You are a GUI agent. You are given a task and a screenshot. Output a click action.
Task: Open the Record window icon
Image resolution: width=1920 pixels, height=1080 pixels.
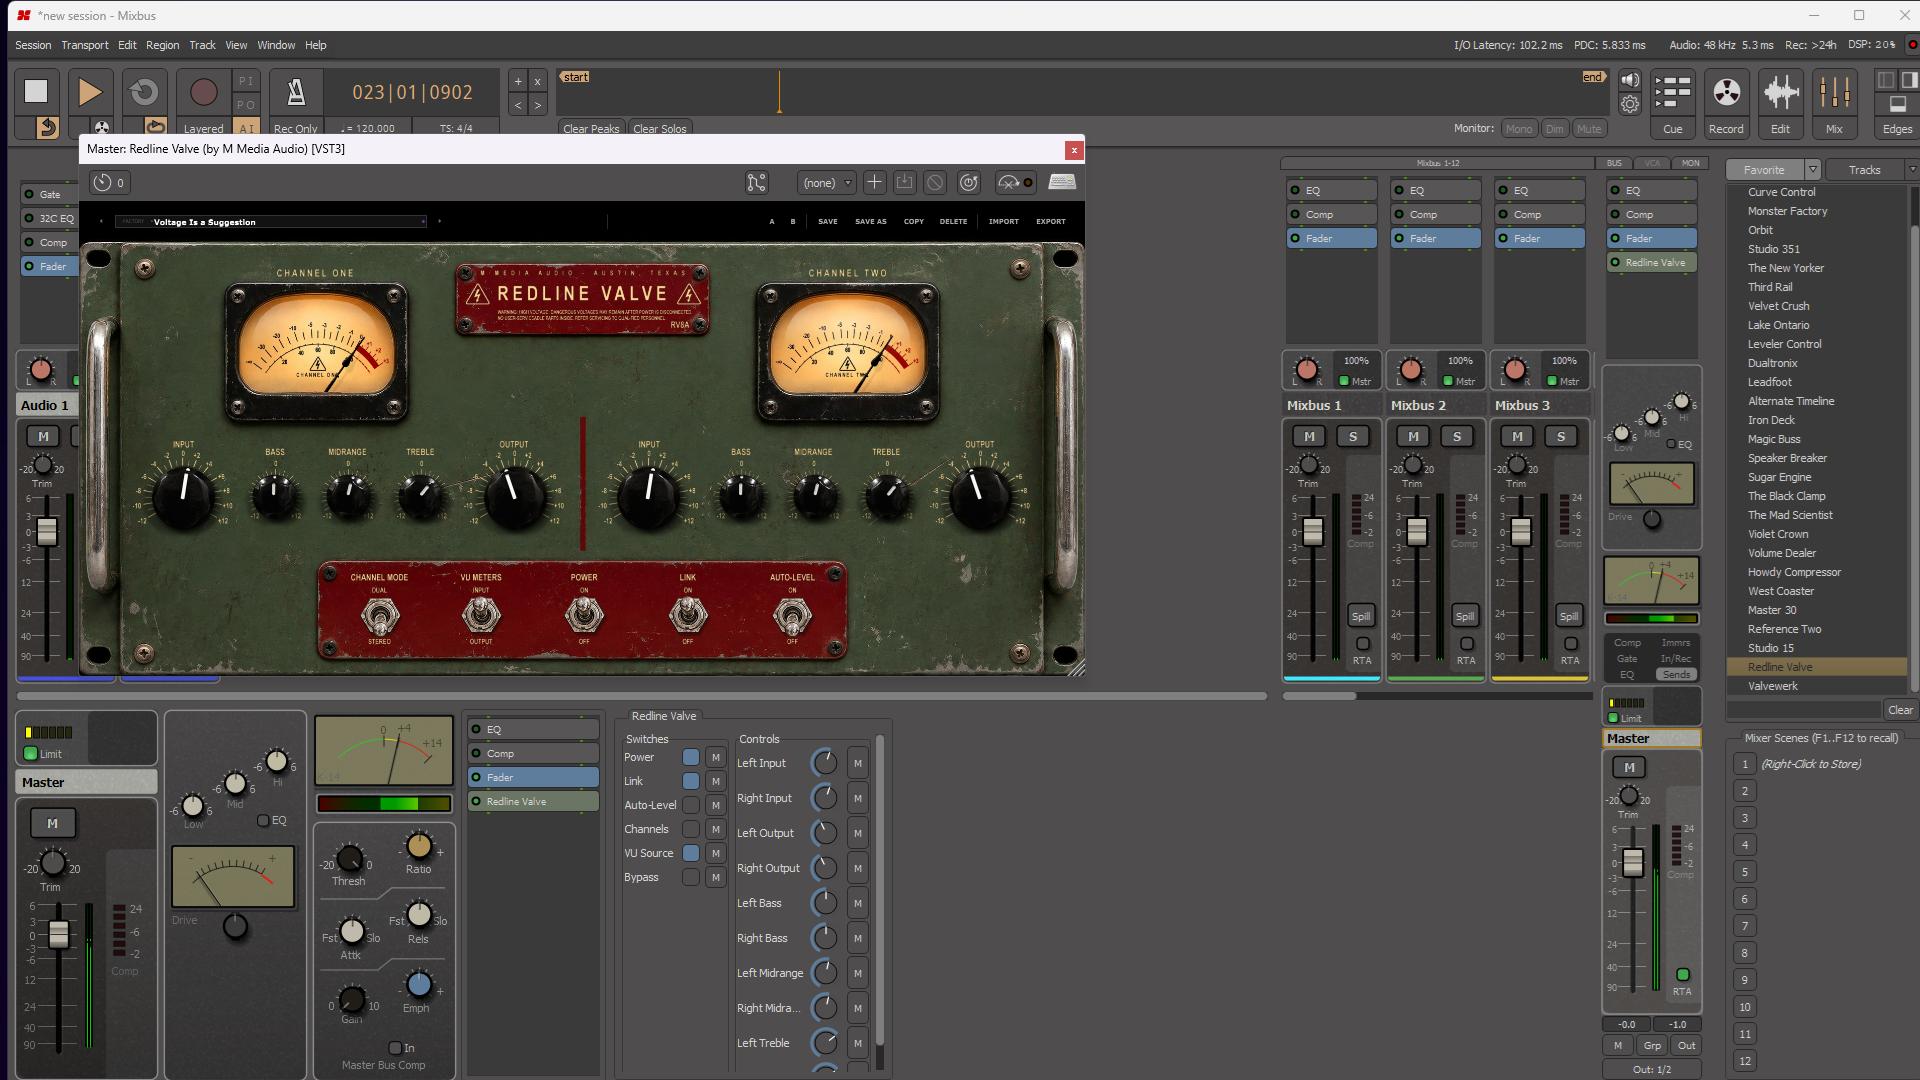[x=1726, y=103]
